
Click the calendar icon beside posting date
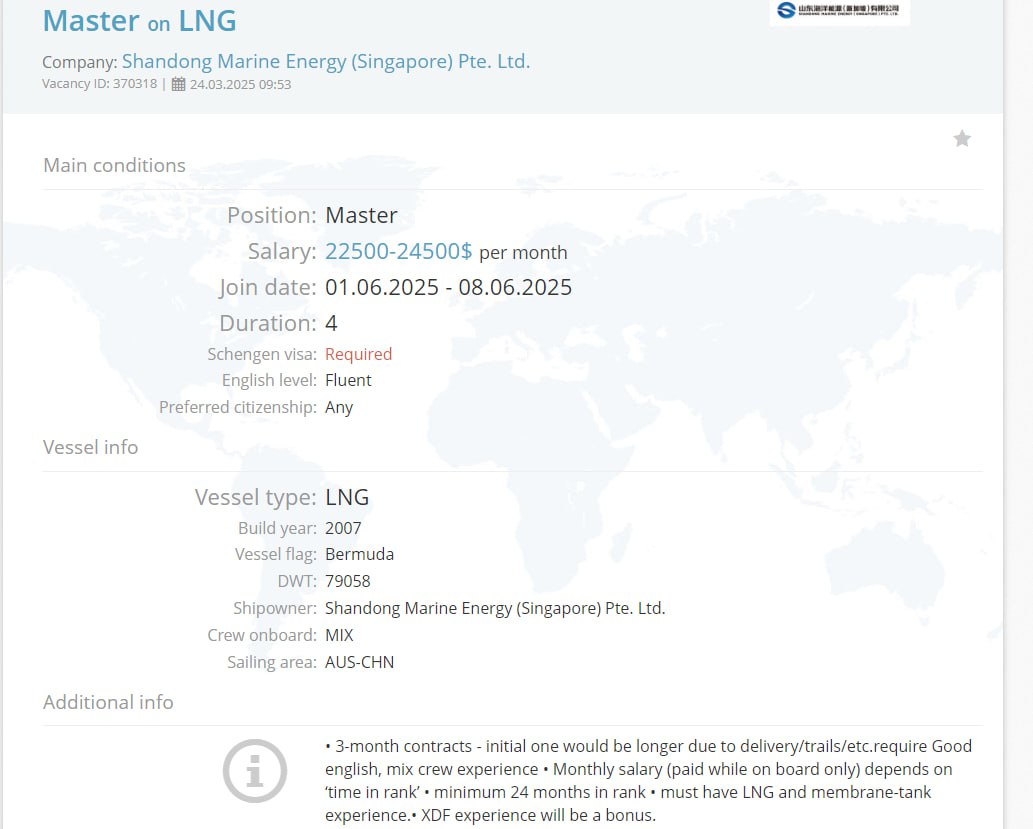coord(179,84)
